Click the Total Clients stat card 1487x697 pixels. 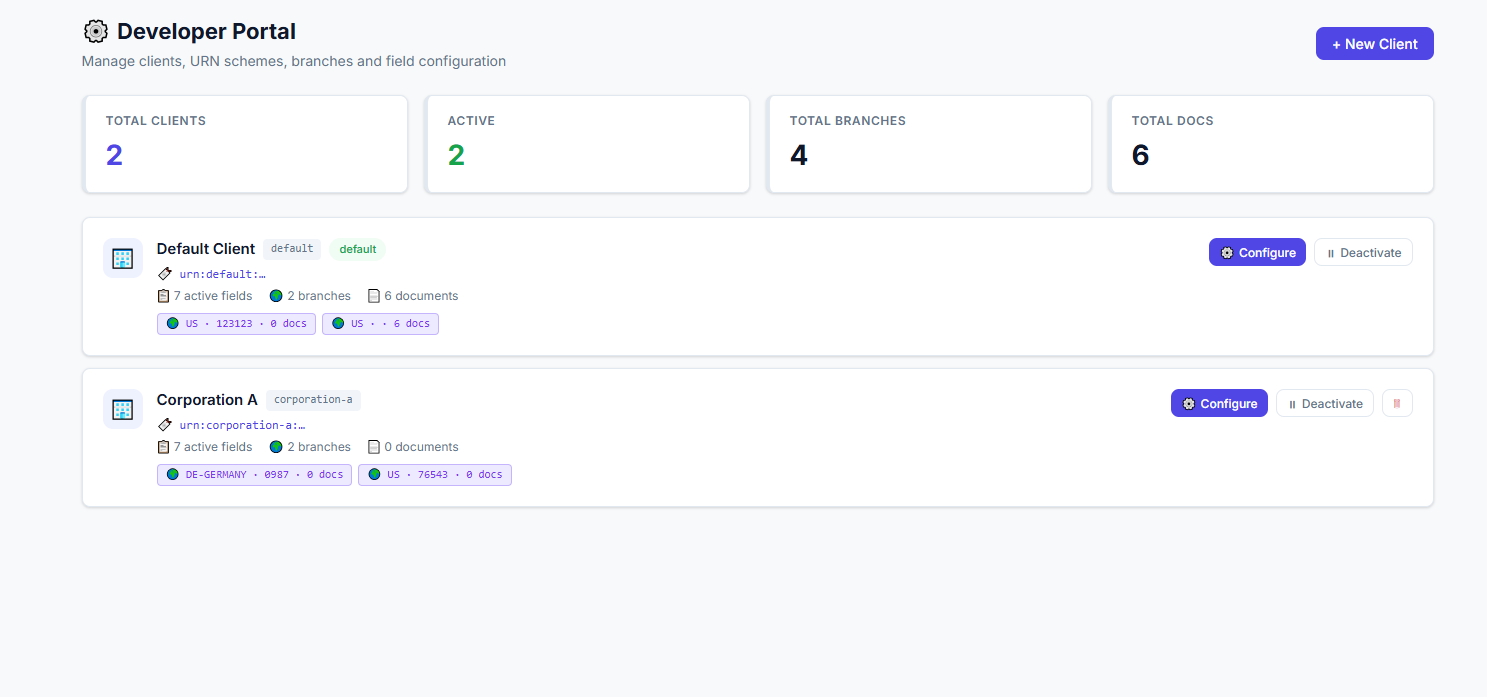pos(245,144)
